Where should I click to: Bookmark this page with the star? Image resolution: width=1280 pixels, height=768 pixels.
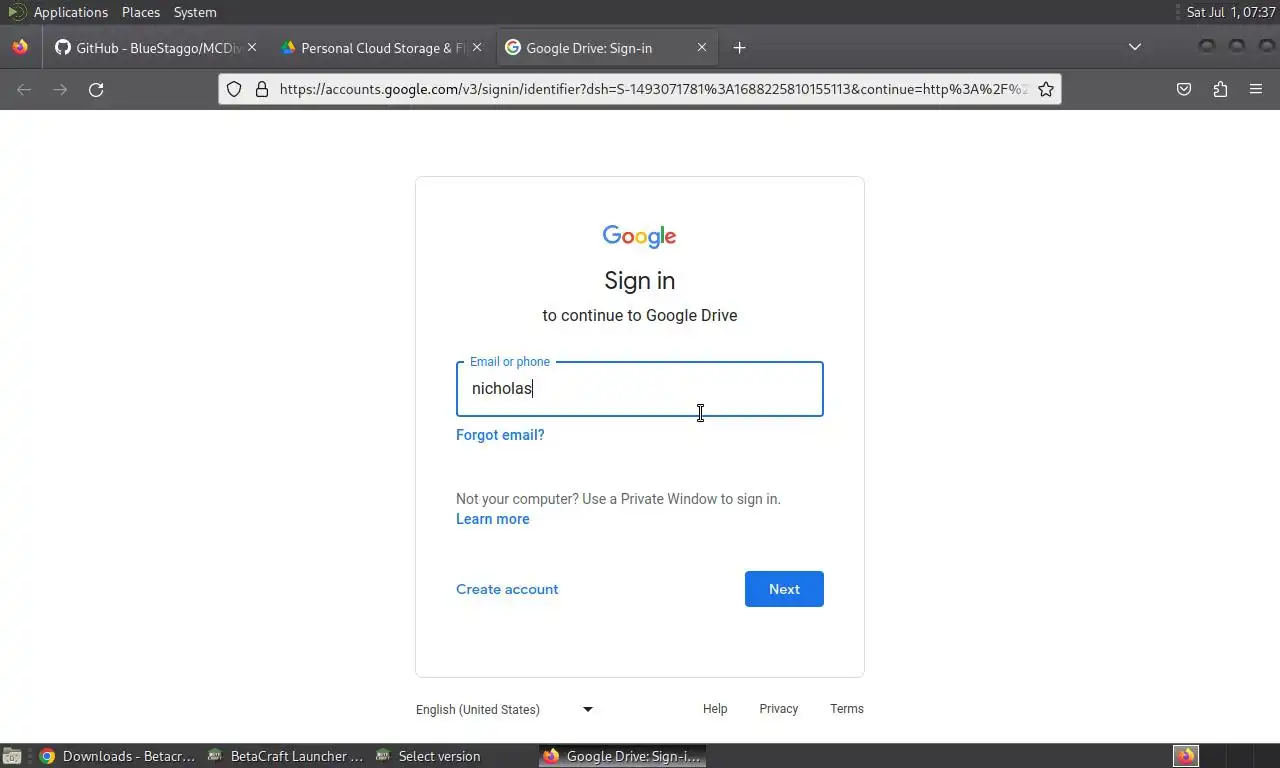[x=1046, y=89]
